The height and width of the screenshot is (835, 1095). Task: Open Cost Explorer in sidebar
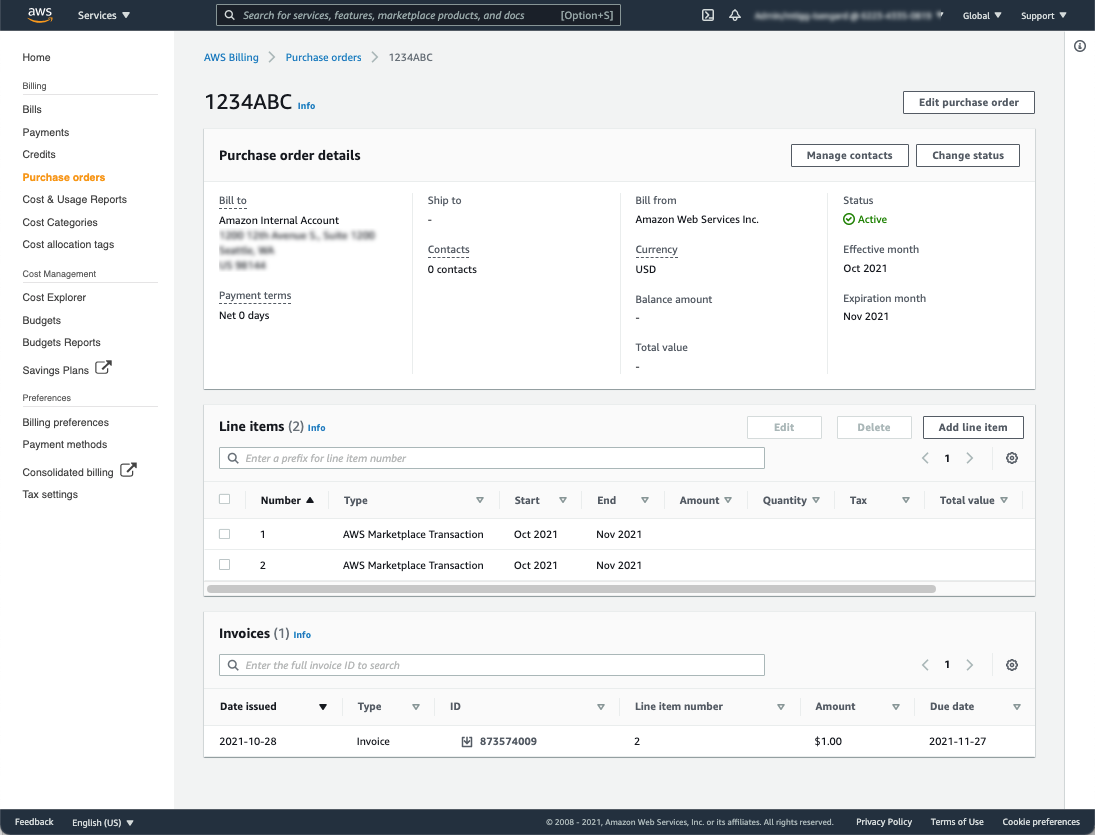54,297
